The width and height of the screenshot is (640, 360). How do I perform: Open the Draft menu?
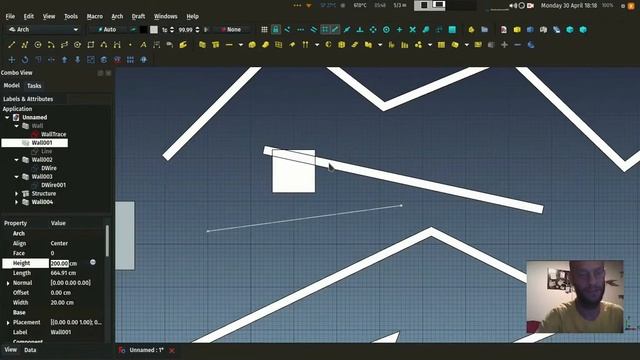point(138,16)
